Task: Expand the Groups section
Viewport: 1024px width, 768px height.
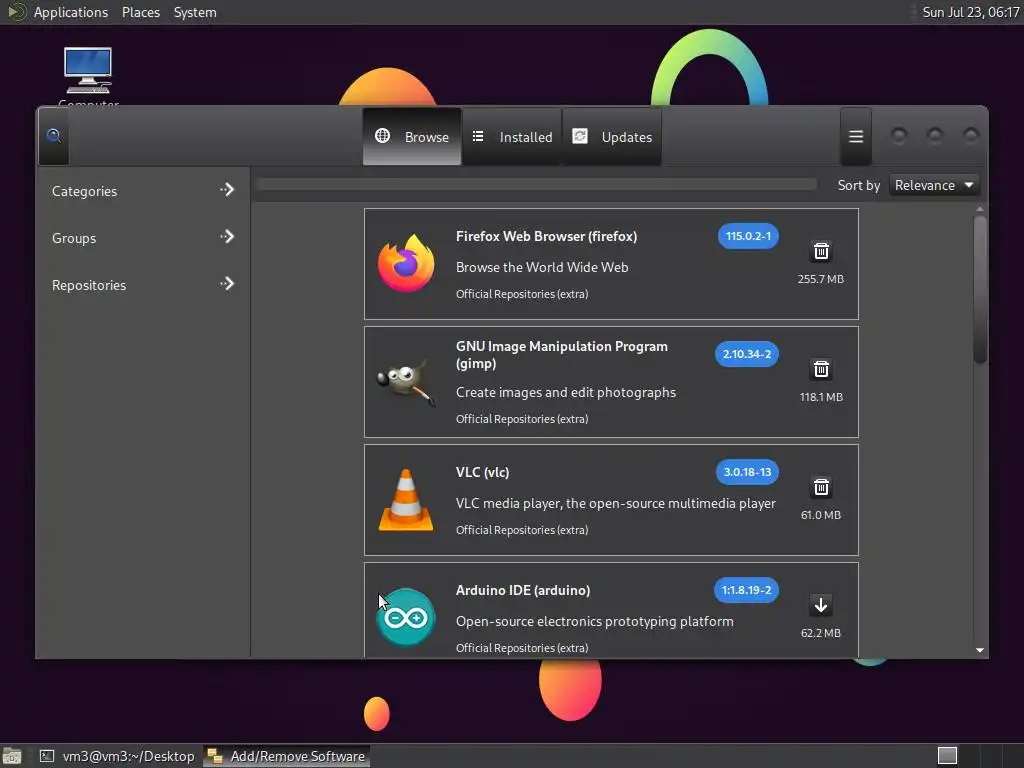Action: (142, 238)
